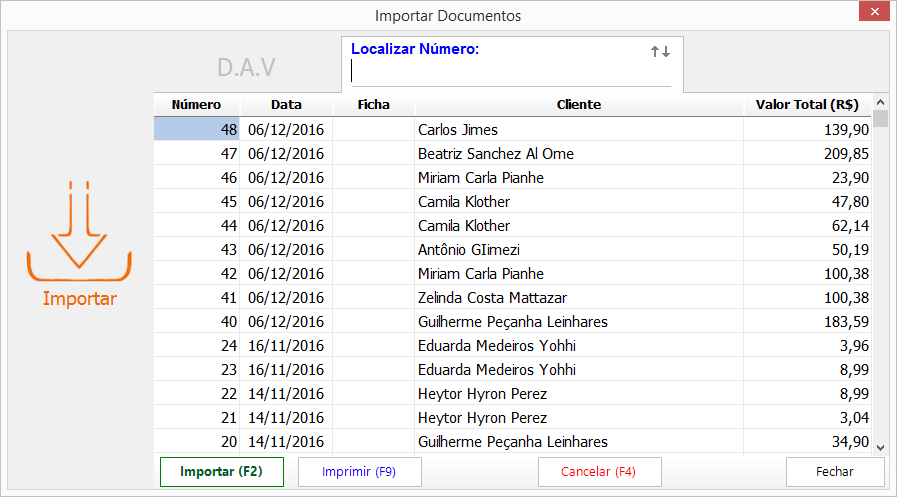
Task: Click the value 23,90
Action: (850, 178)
